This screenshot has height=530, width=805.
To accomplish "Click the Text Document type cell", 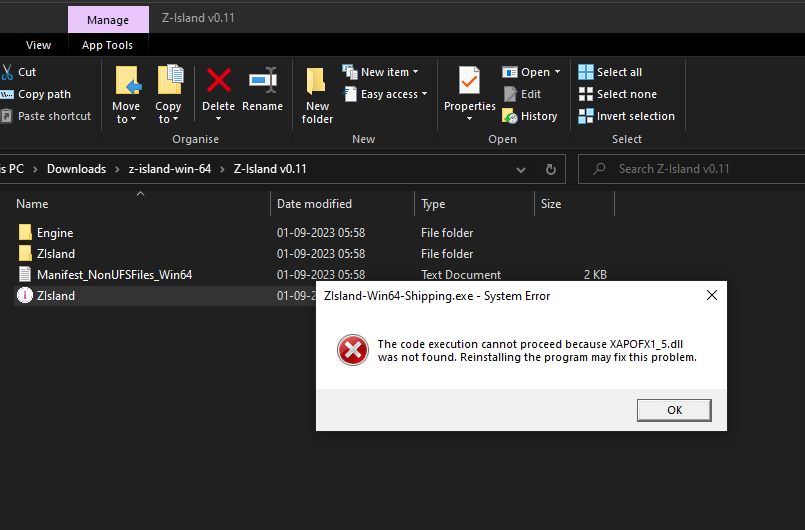I will 461,275.
